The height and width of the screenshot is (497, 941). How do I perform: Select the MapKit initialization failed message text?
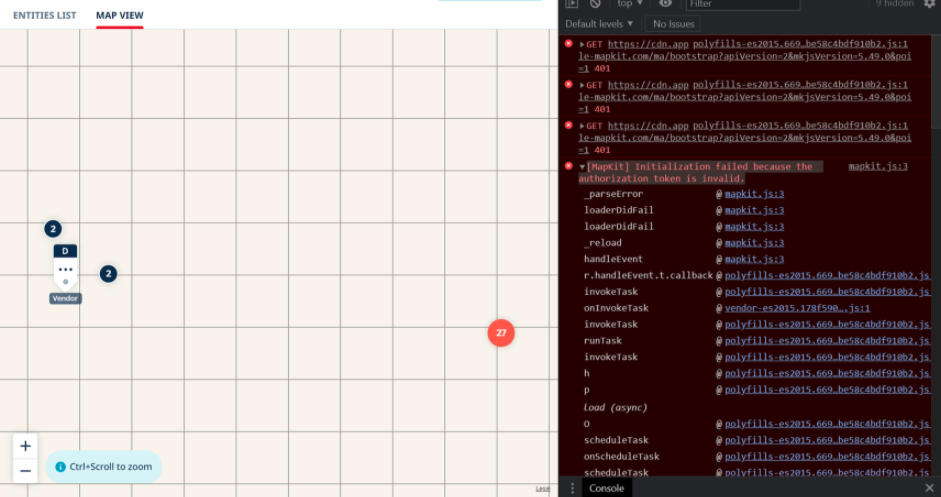coord(699,172)
